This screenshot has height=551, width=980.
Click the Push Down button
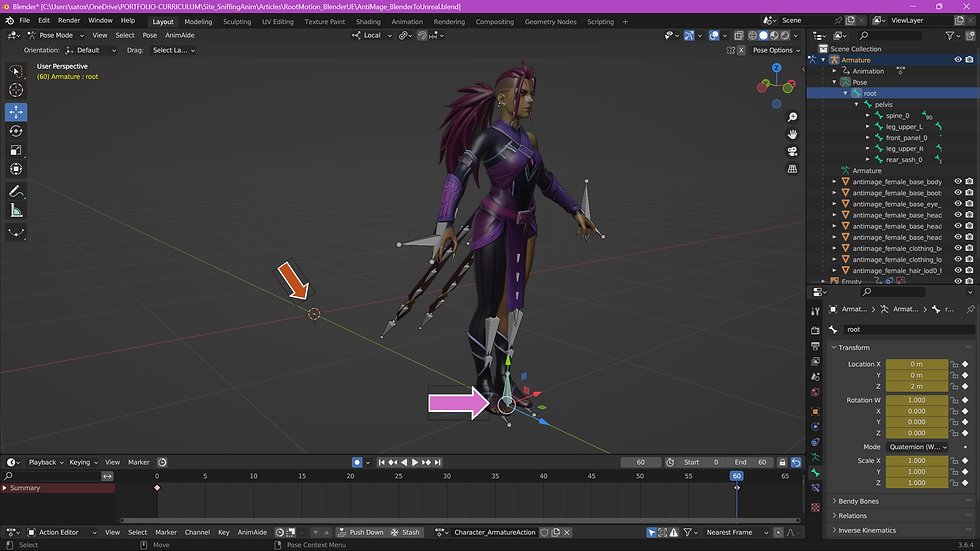click(x=361, y=532)
